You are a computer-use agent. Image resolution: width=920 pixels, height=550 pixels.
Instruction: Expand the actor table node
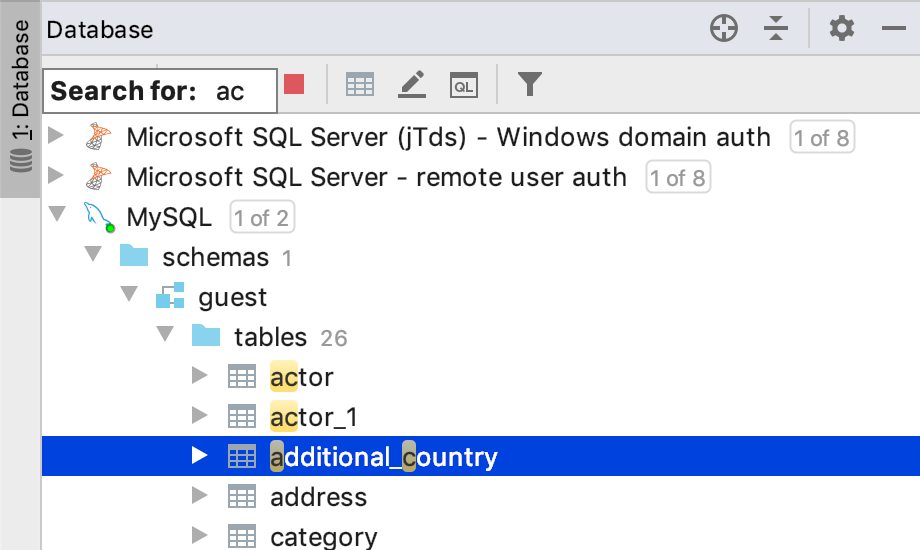point(199,374)
